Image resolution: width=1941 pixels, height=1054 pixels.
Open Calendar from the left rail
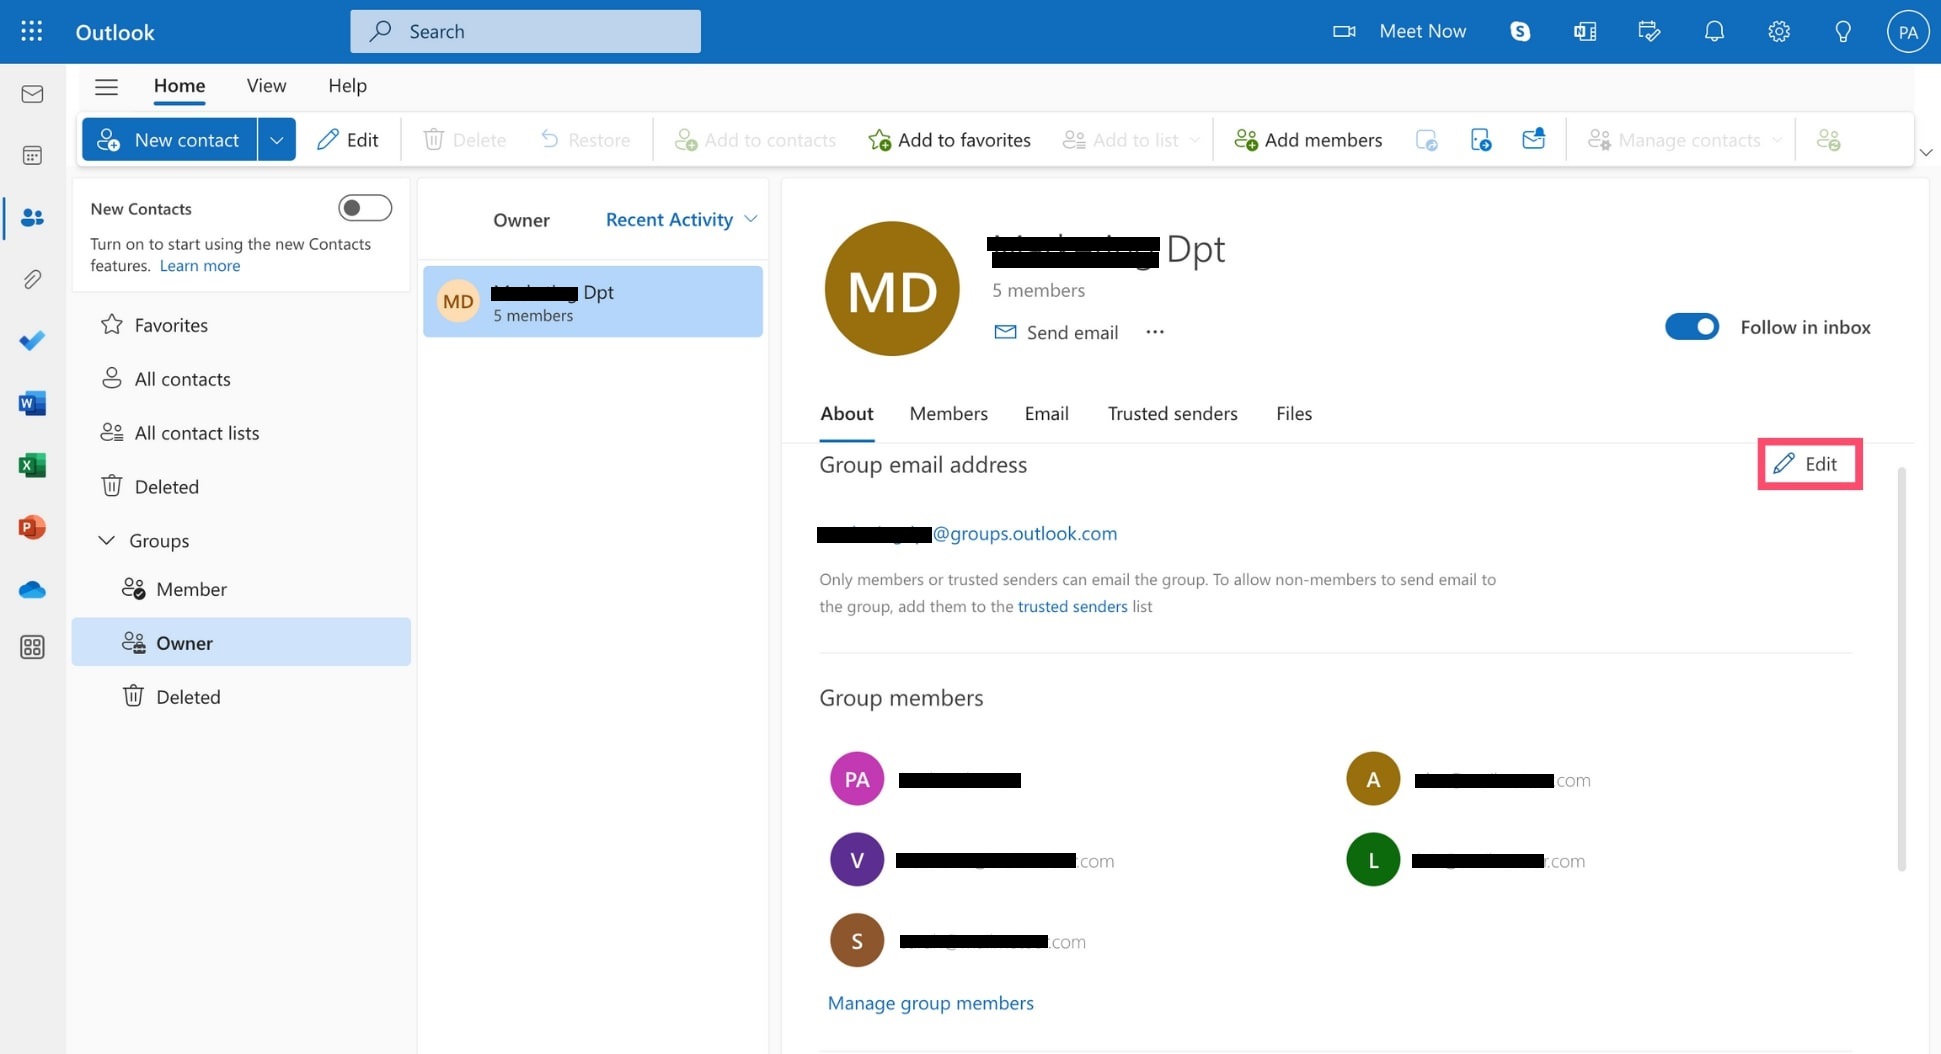point(32,155)
